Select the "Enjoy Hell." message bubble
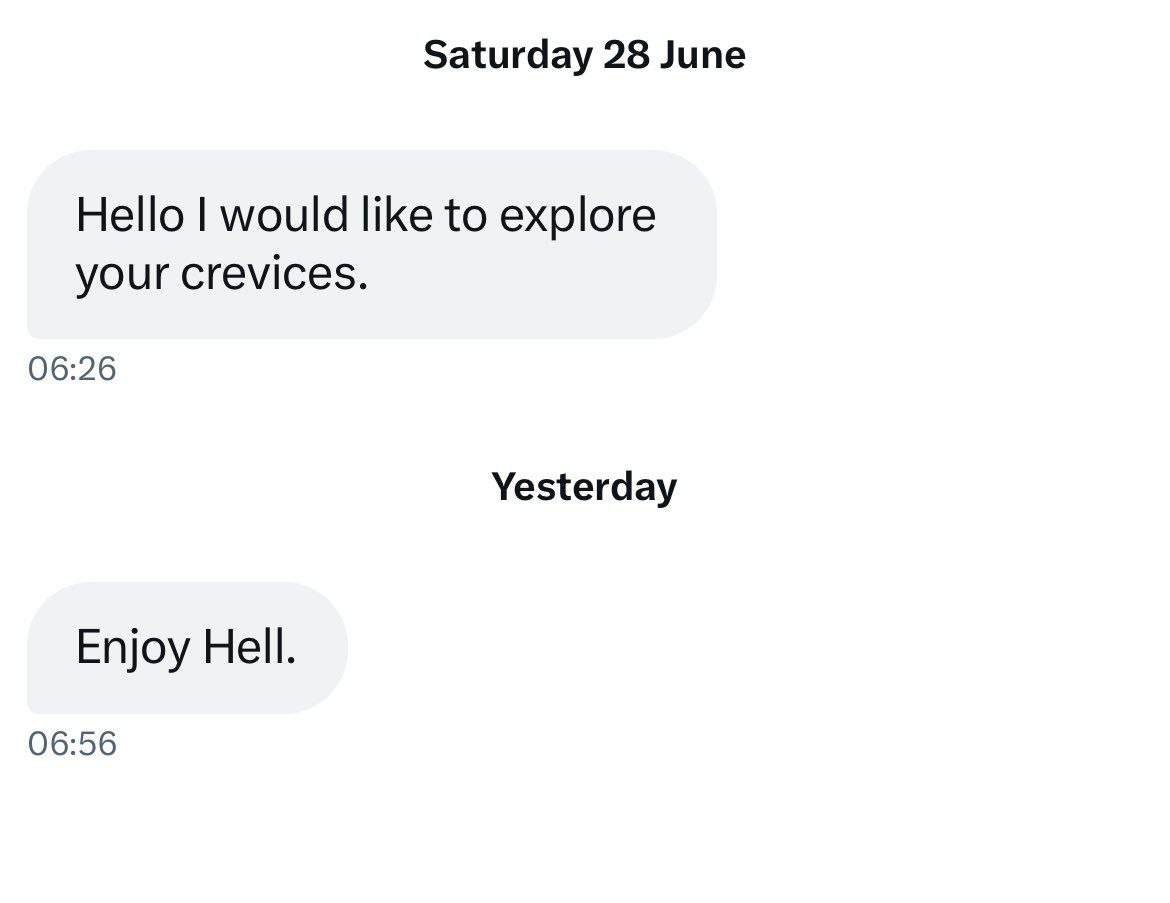The image size is (1170, 903). [x=186, y=648]
